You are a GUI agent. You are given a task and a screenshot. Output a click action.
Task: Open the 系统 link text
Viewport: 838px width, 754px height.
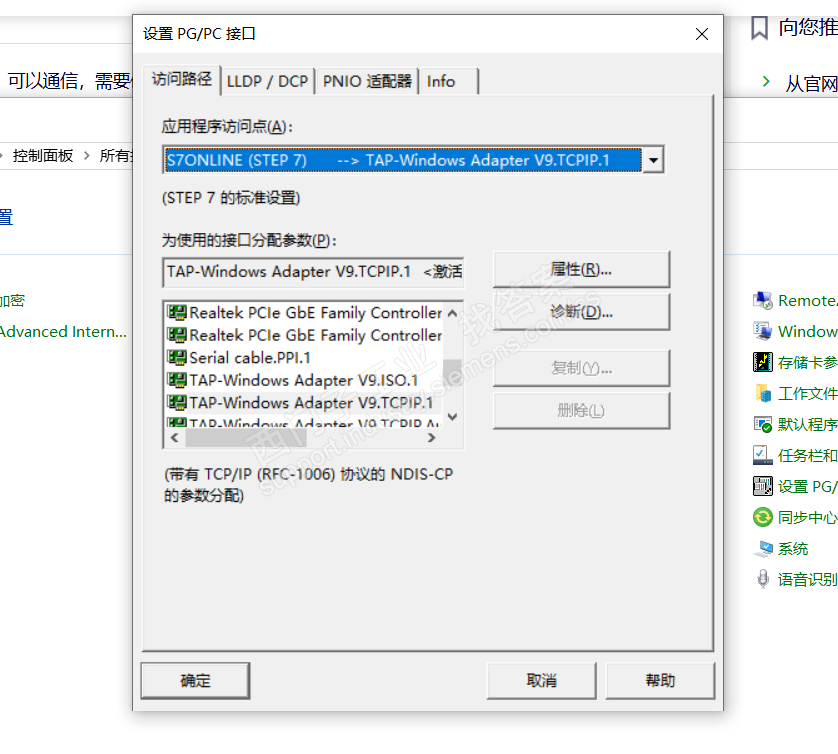coord(793,548)
